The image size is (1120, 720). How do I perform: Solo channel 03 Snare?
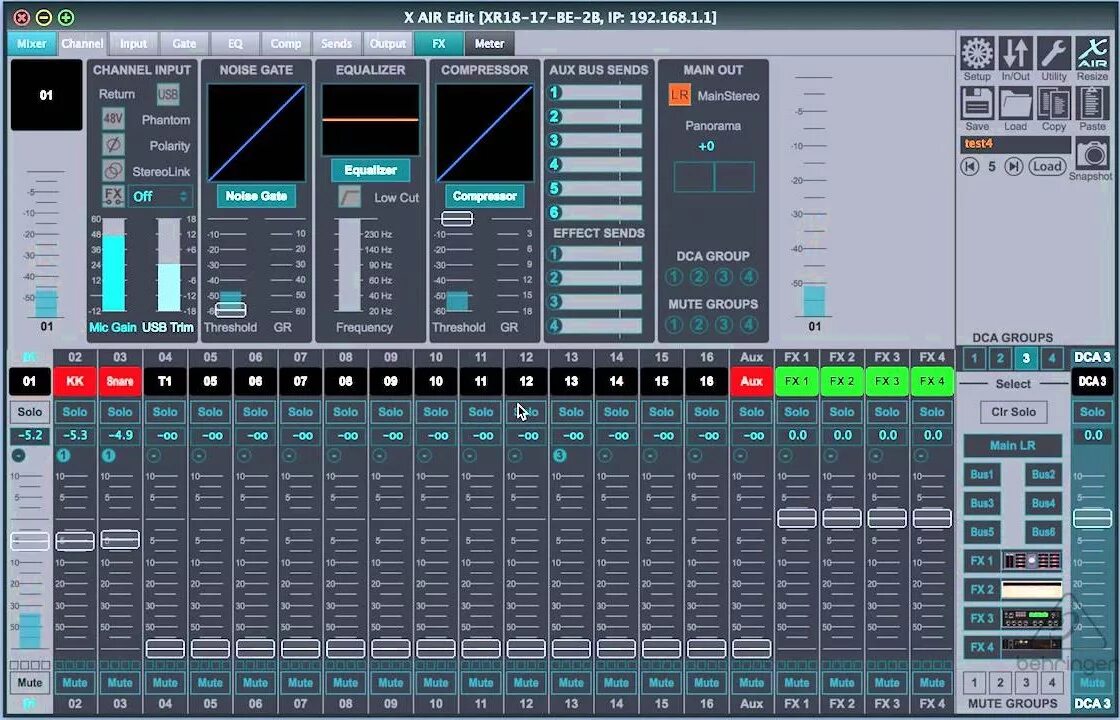click(120, 411)
